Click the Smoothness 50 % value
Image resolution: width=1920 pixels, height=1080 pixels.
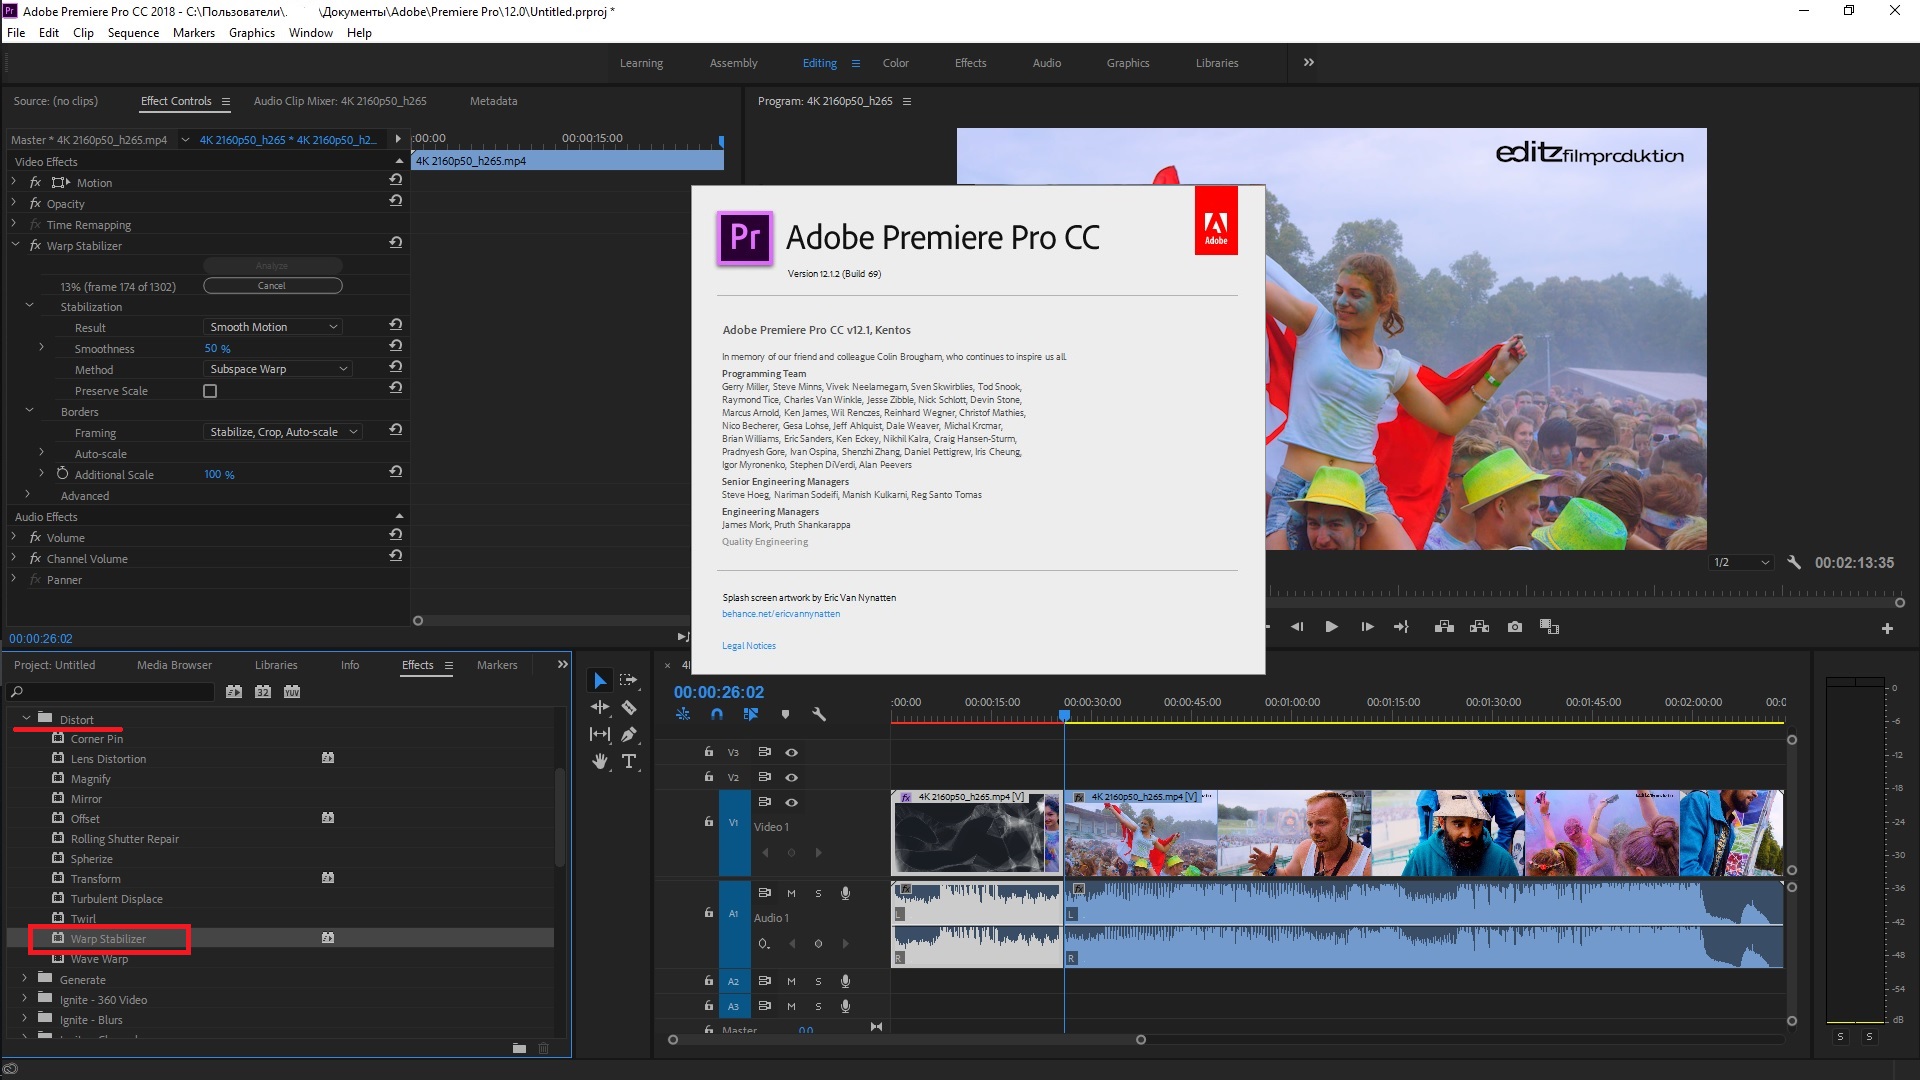point(217,348)
